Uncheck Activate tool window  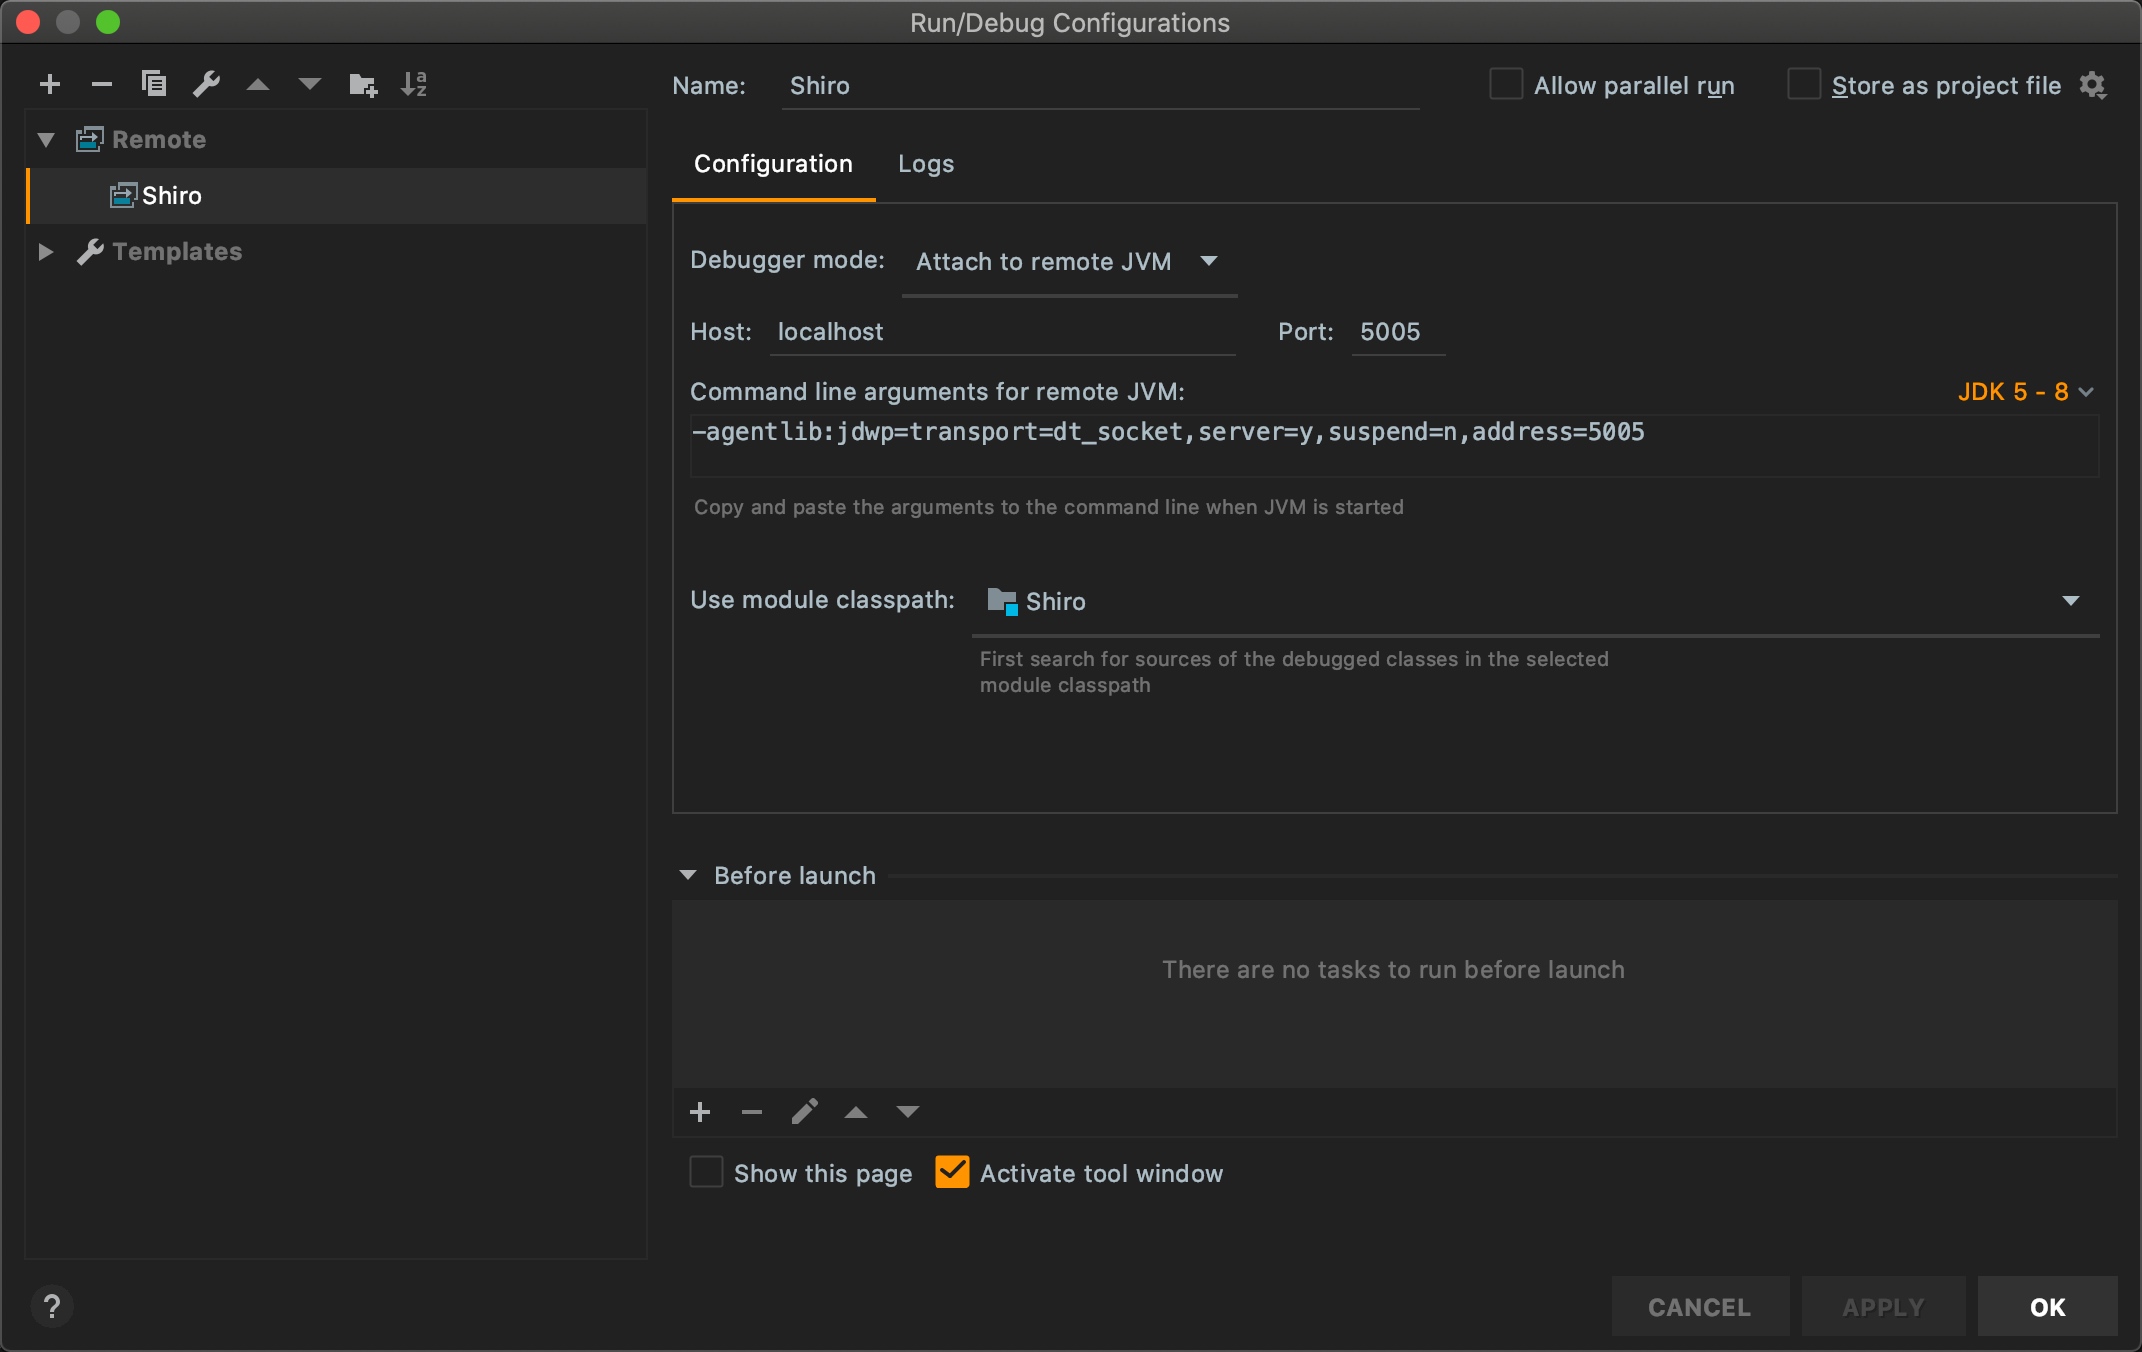(952, 1172)
